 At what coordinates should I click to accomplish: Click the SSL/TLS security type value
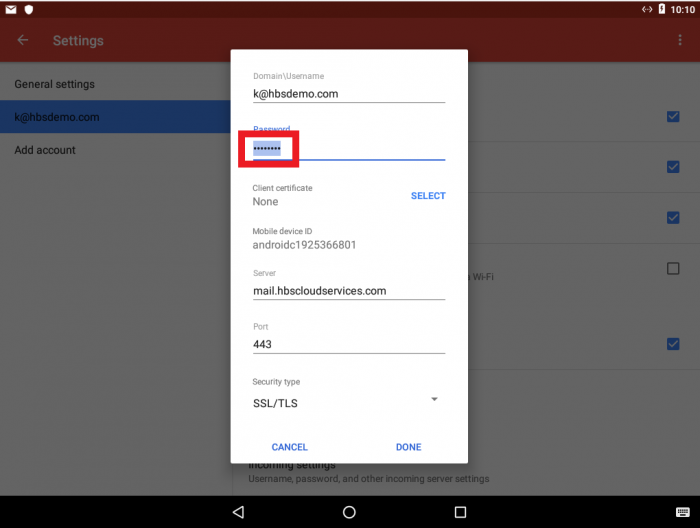[275, 403]
